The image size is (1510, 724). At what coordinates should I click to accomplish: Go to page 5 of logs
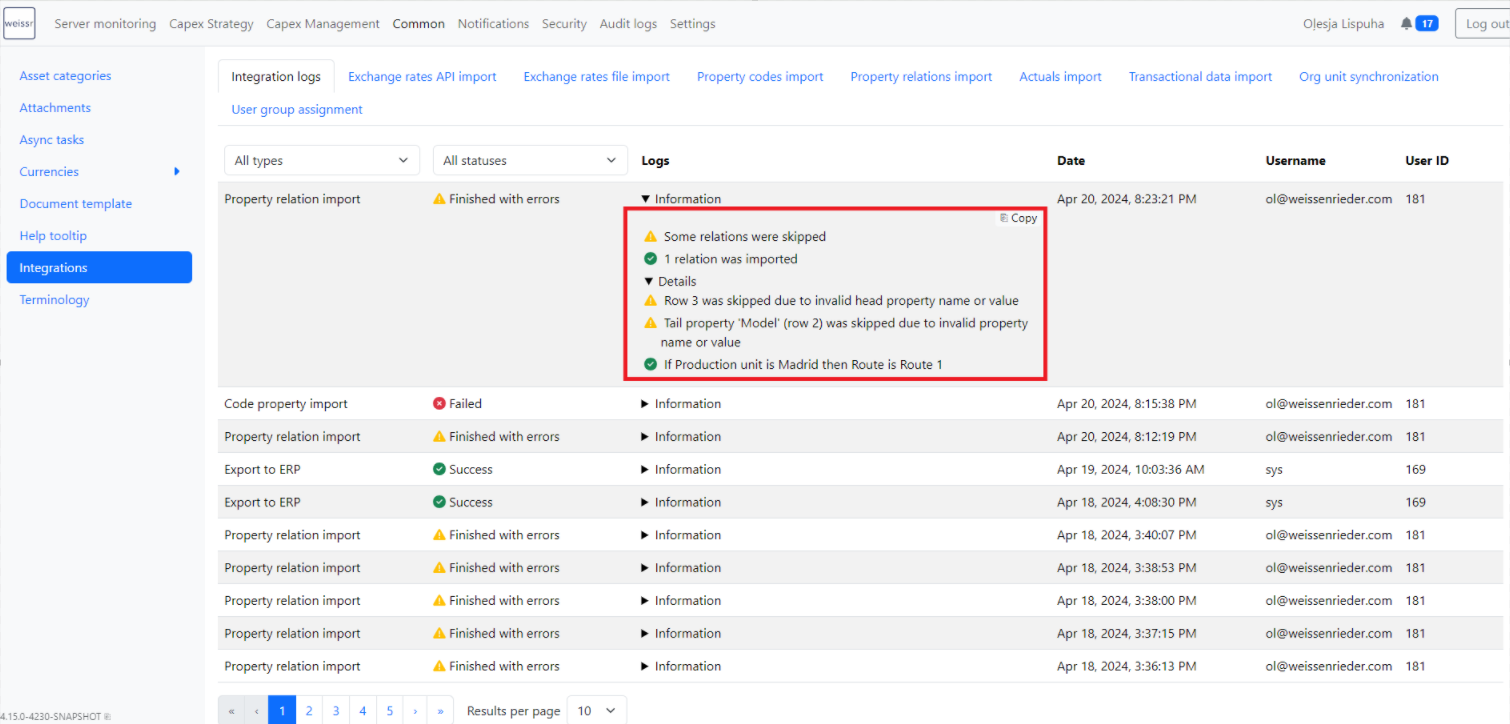[390, 711]
